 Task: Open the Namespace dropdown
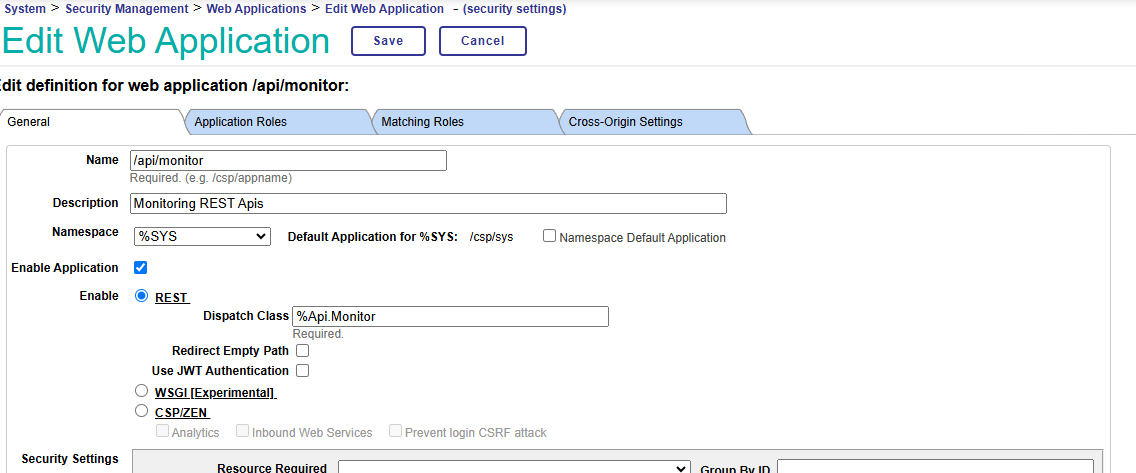202,237
